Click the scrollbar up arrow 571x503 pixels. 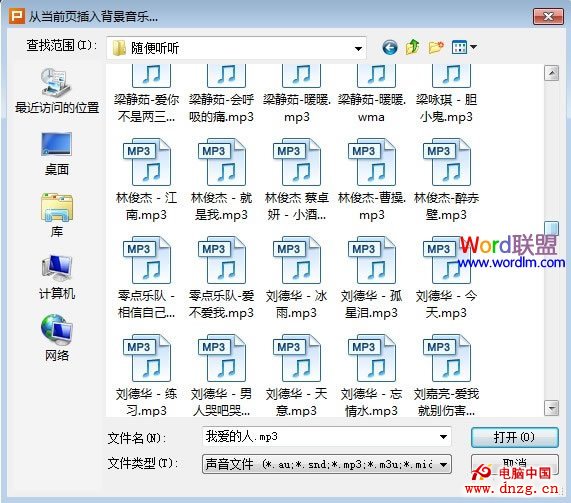pyautogui.click(x=552, y=73)
